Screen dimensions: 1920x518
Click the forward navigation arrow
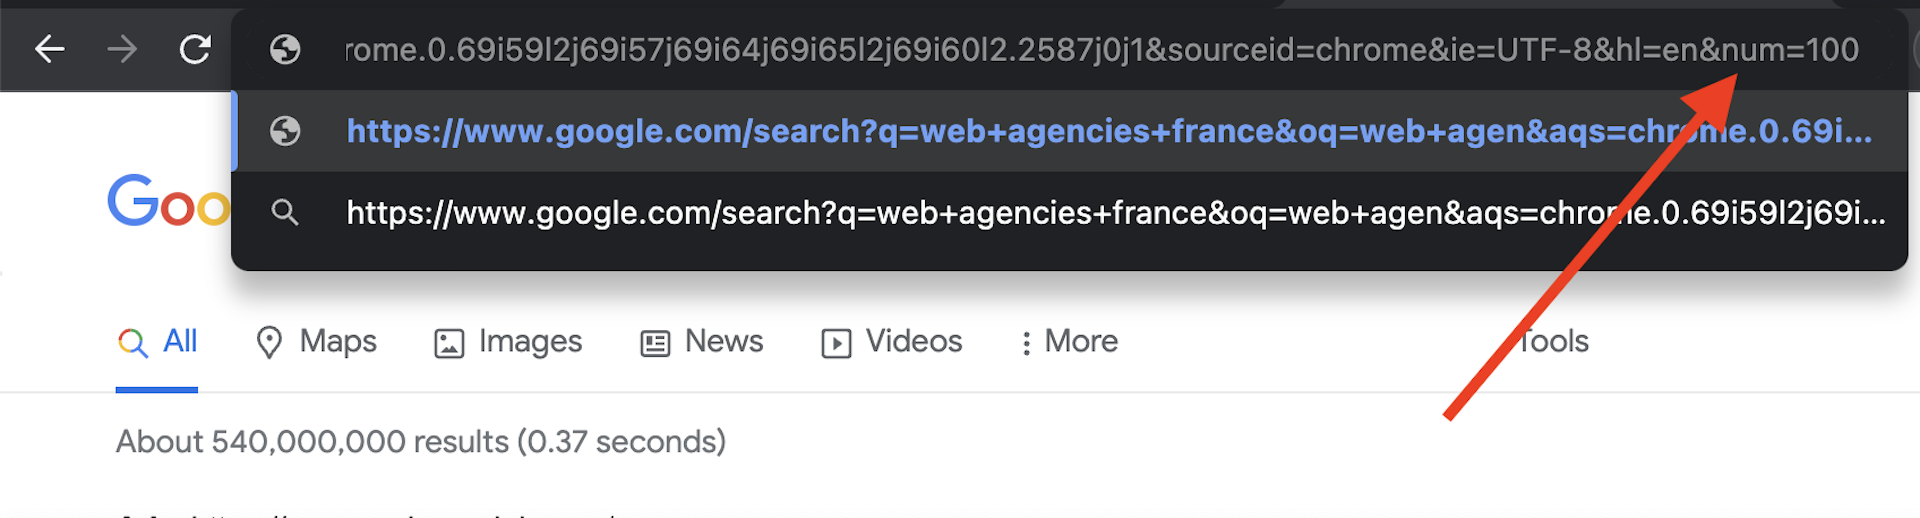(x=122, y=48)
